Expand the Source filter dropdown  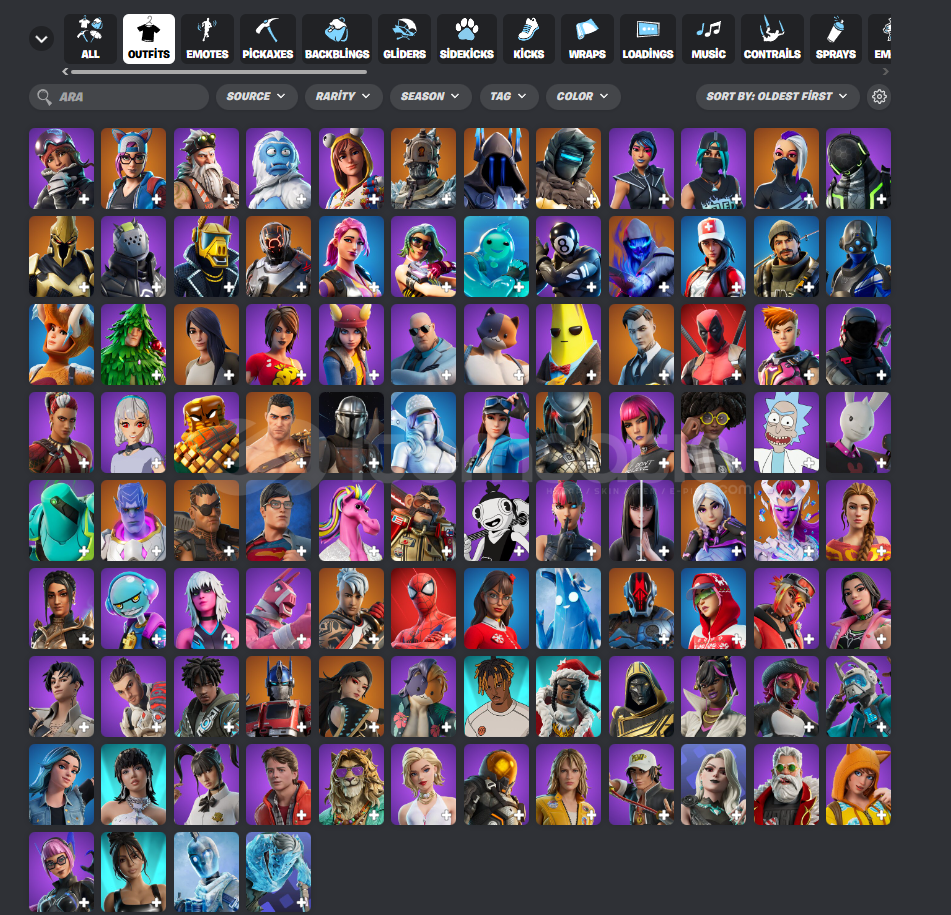point(256,97)
